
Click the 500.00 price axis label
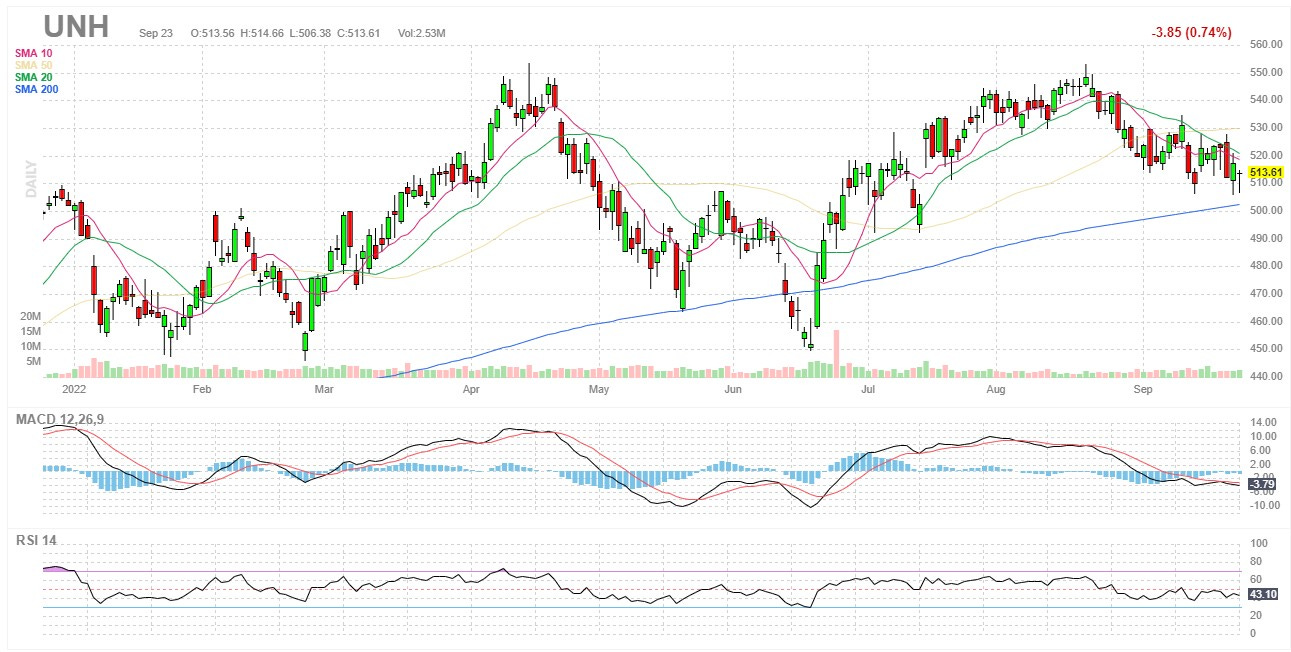point(1265,211)
